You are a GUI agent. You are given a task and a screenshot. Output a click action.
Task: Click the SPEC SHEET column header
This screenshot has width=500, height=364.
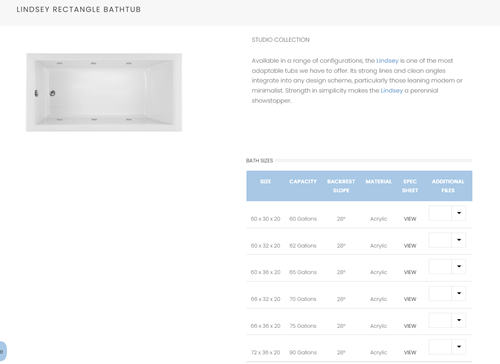click(x=410, y=186)
